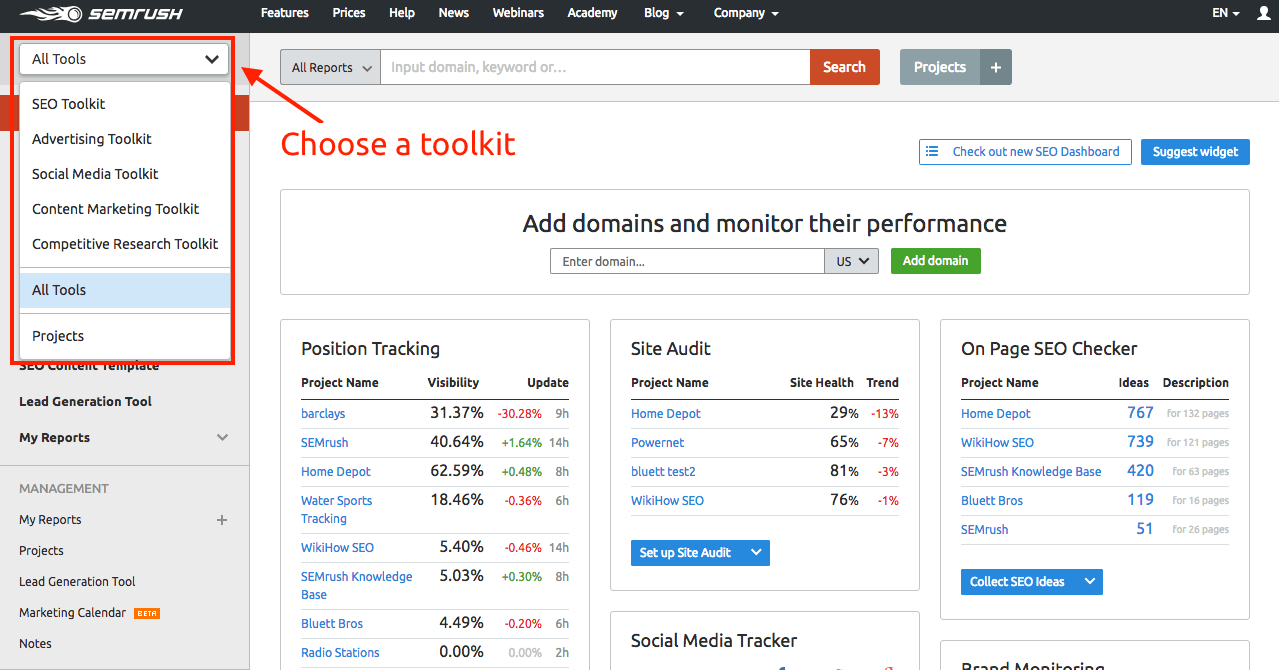Click the plus icon next to My Reports

(x=222, y=520)
